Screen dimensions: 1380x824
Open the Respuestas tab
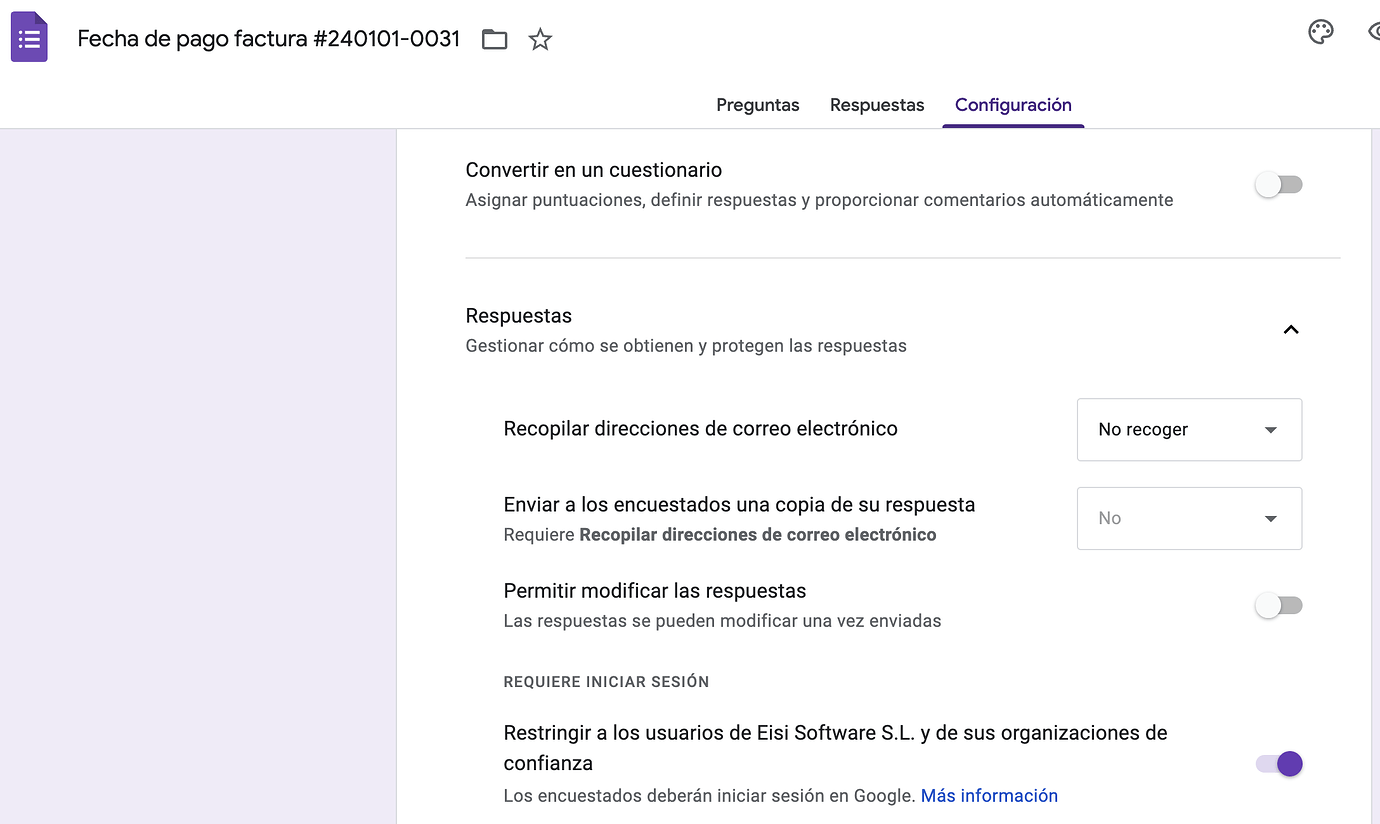877,104
